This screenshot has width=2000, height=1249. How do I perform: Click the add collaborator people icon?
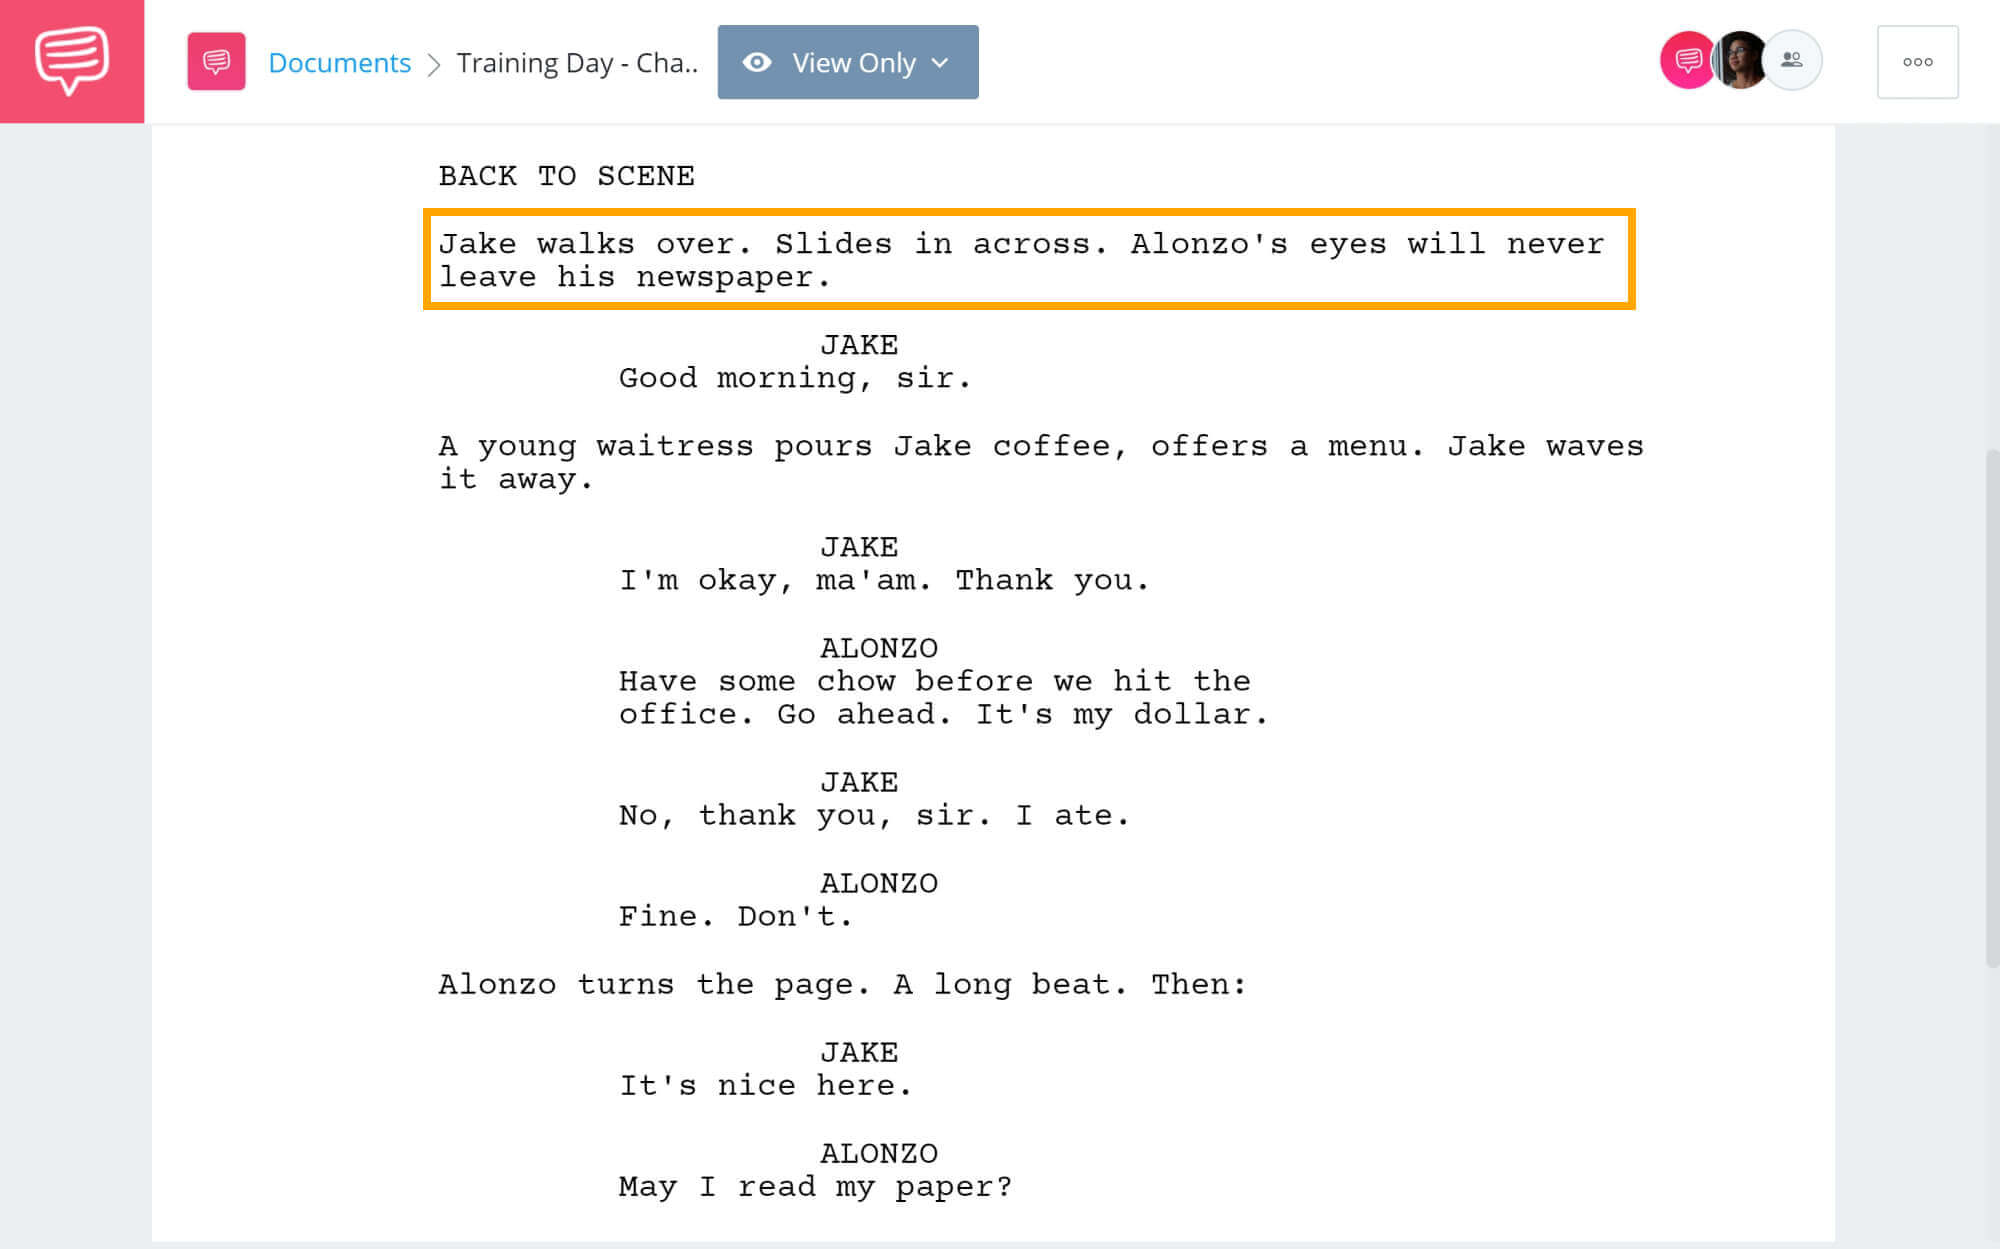[1788, 60]
